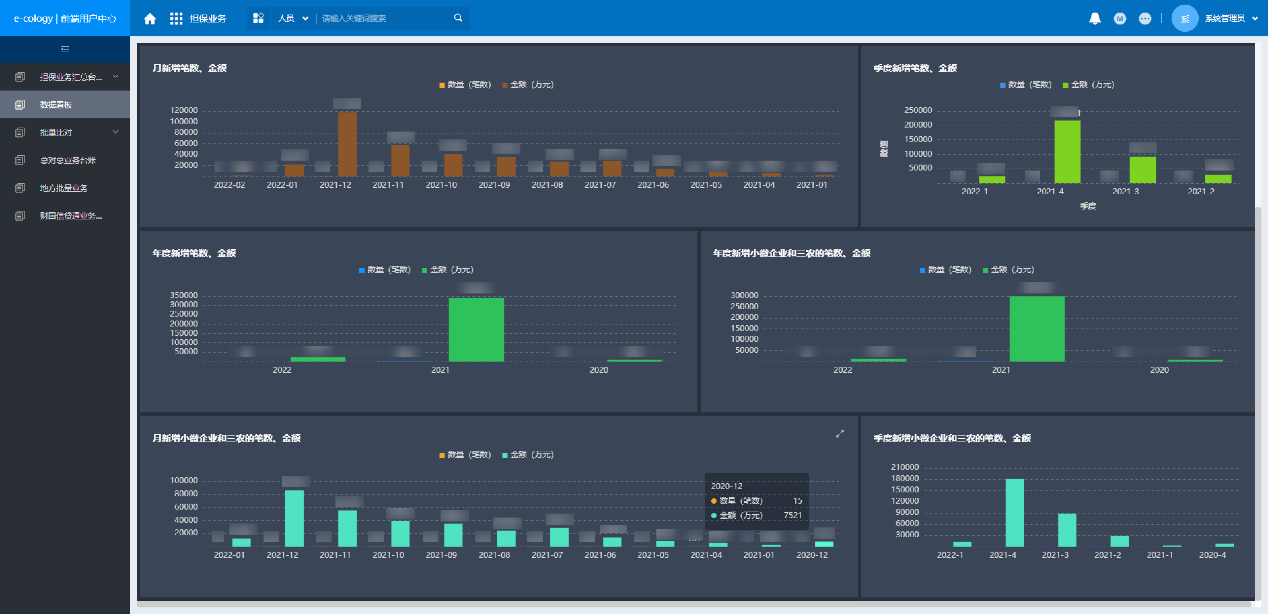Toggle teal 金额 legend in 月新增小微企业和三农 chart
This screenshot has height=614, width=1268.
tap(527, 455)
